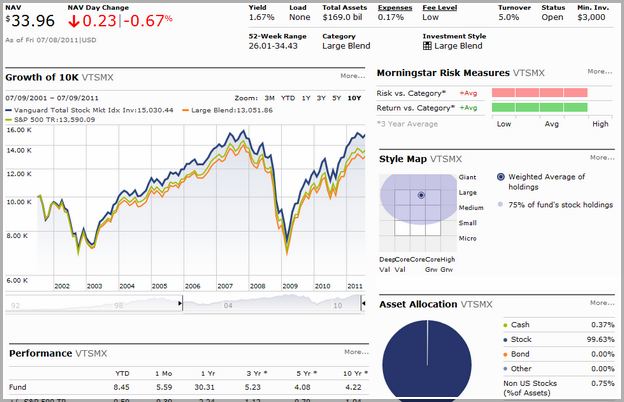Viewport: 624px width, 402px height.
Task: Open More link for Growth of 10K
Action: click(353, 76)
